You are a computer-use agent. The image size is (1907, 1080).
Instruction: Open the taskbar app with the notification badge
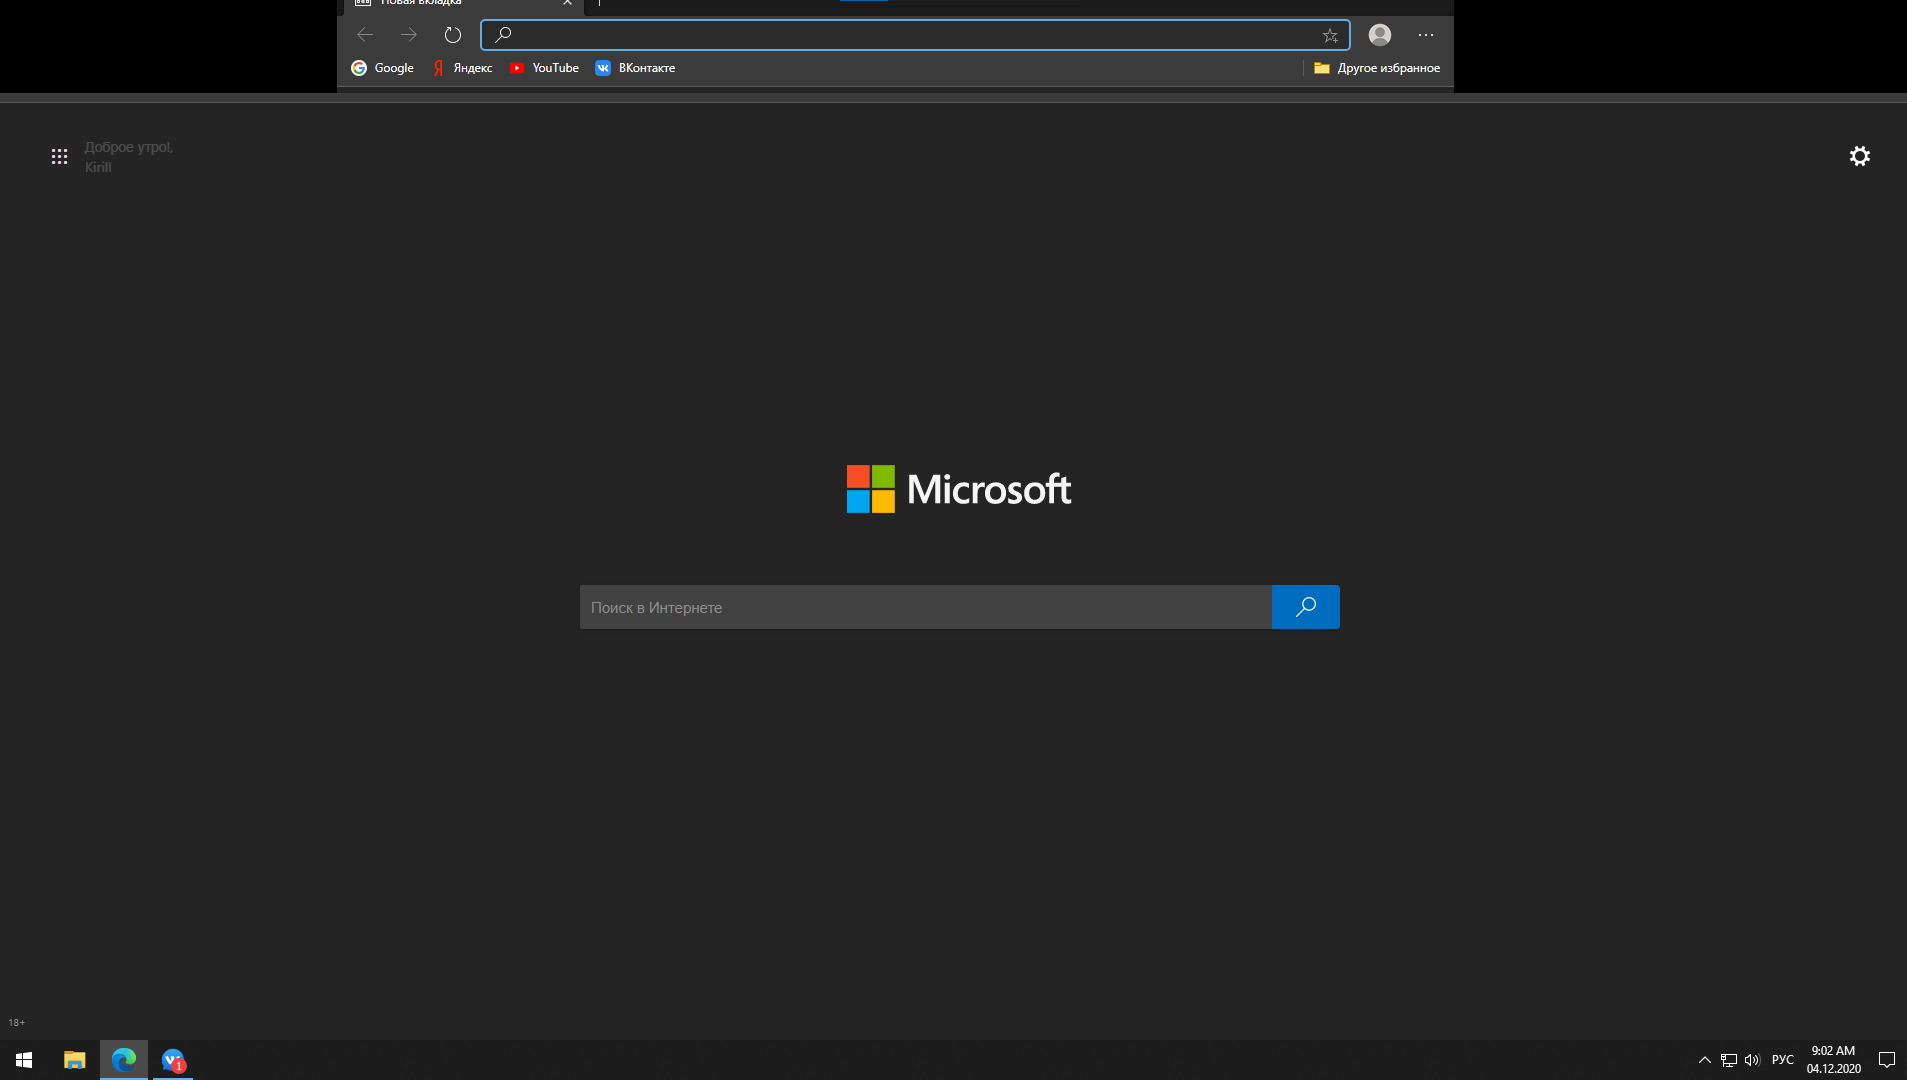(x=173, y=1060)
